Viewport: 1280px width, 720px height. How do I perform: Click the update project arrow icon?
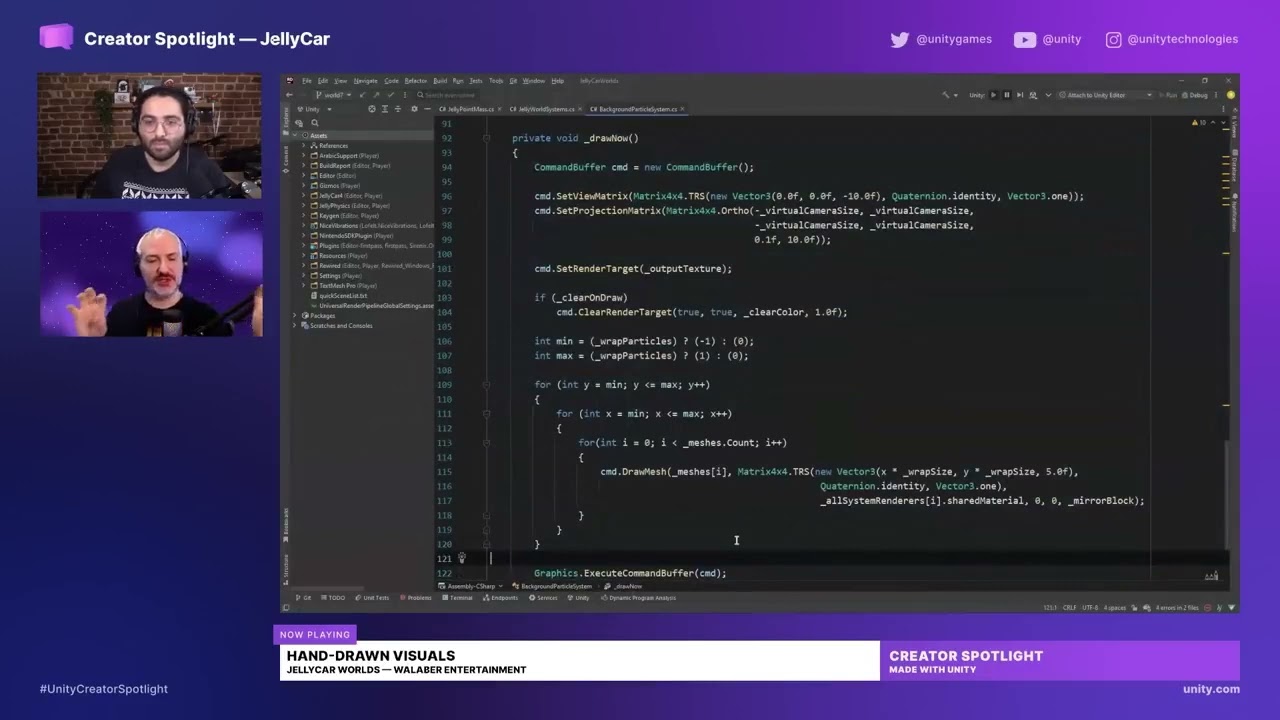point(362,95)
